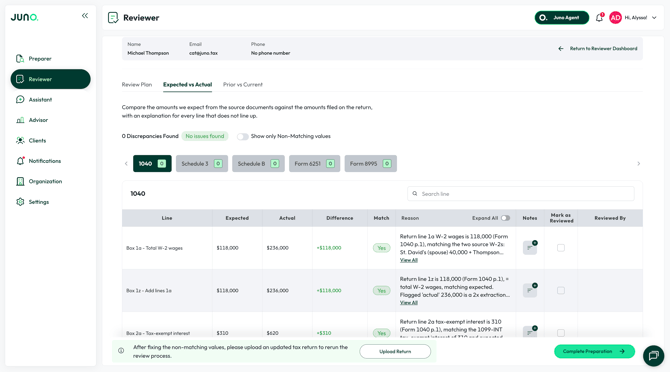Click the info icon in the upload banner
670x372 pixels.
(x=121, y=351)
